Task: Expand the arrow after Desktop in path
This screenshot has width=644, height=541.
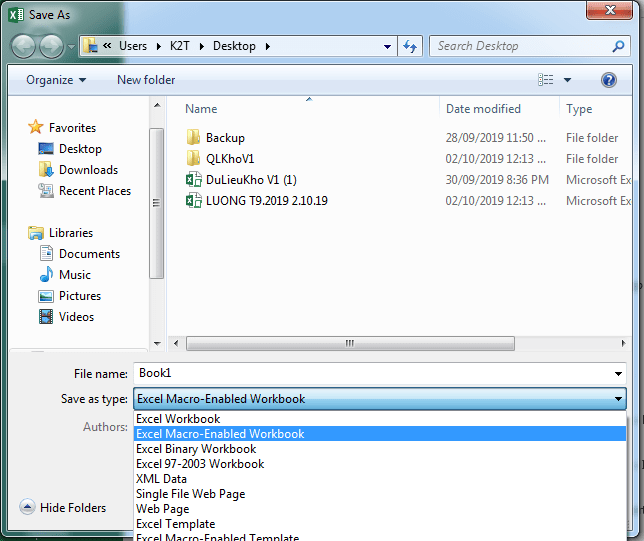Action: 268,46
